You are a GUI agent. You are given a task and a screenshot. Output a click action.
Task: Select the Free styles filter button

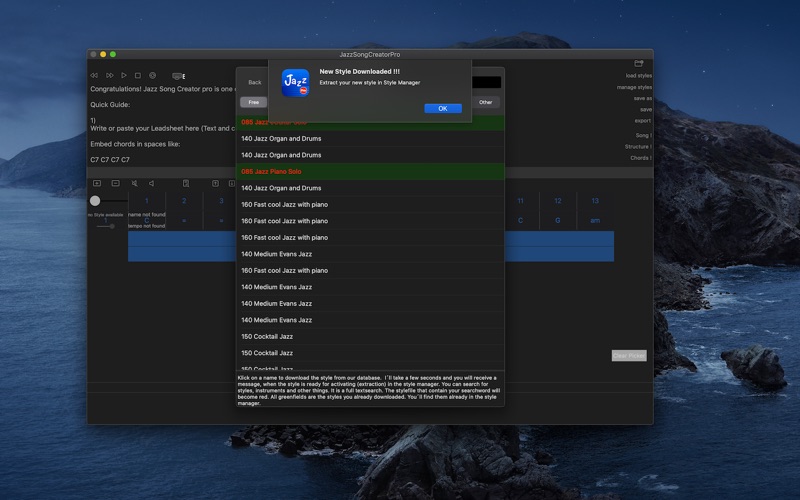click(254, 102)
